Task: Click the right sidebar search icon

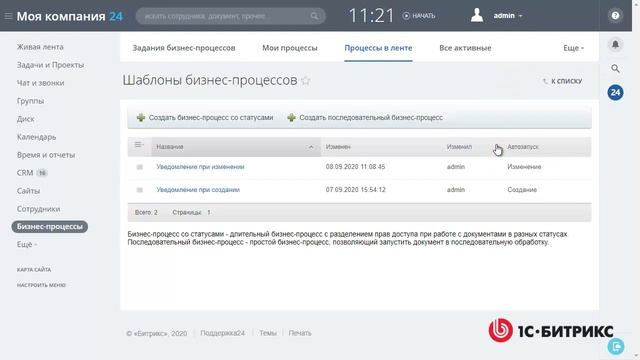Action: coord(615,69)
